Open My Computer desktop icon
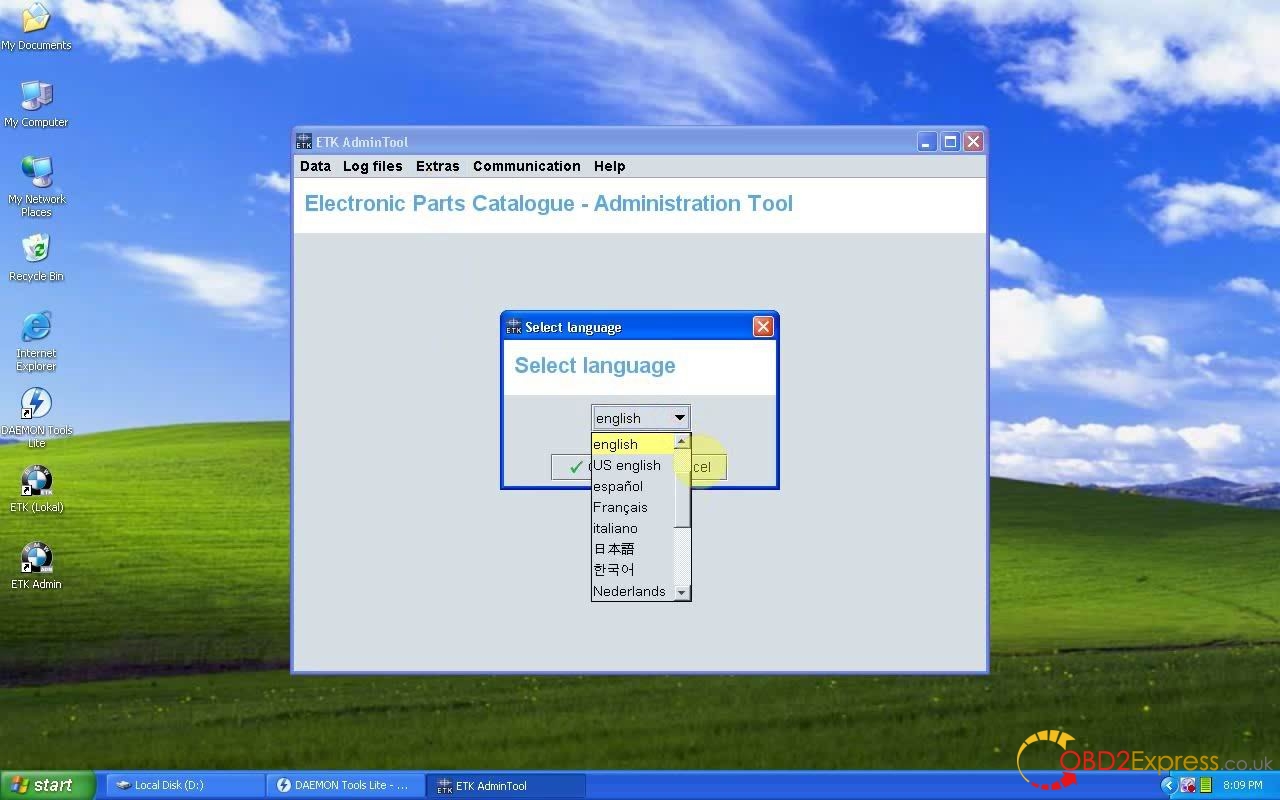1280x800 pixels. click(36, 97)
